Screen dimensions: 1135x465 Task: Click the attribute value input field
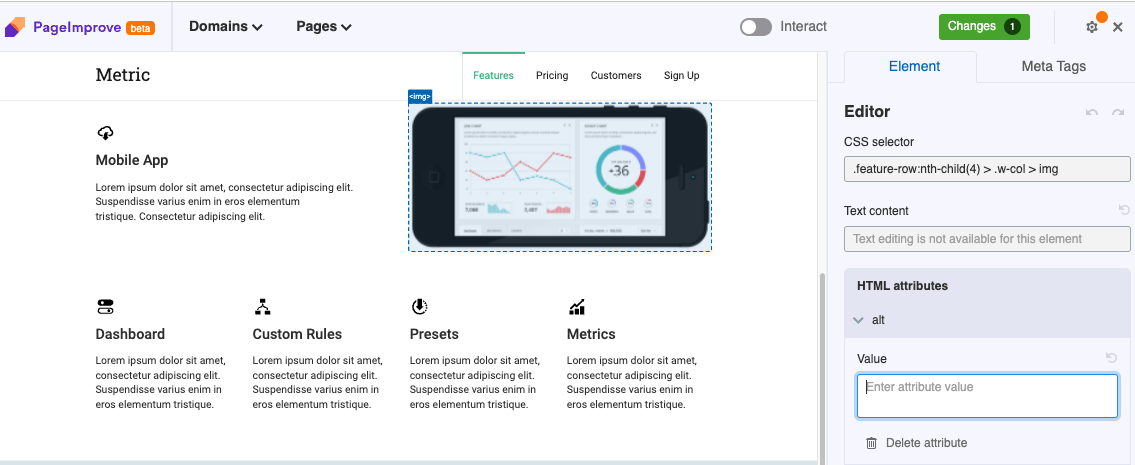(986, 396)
